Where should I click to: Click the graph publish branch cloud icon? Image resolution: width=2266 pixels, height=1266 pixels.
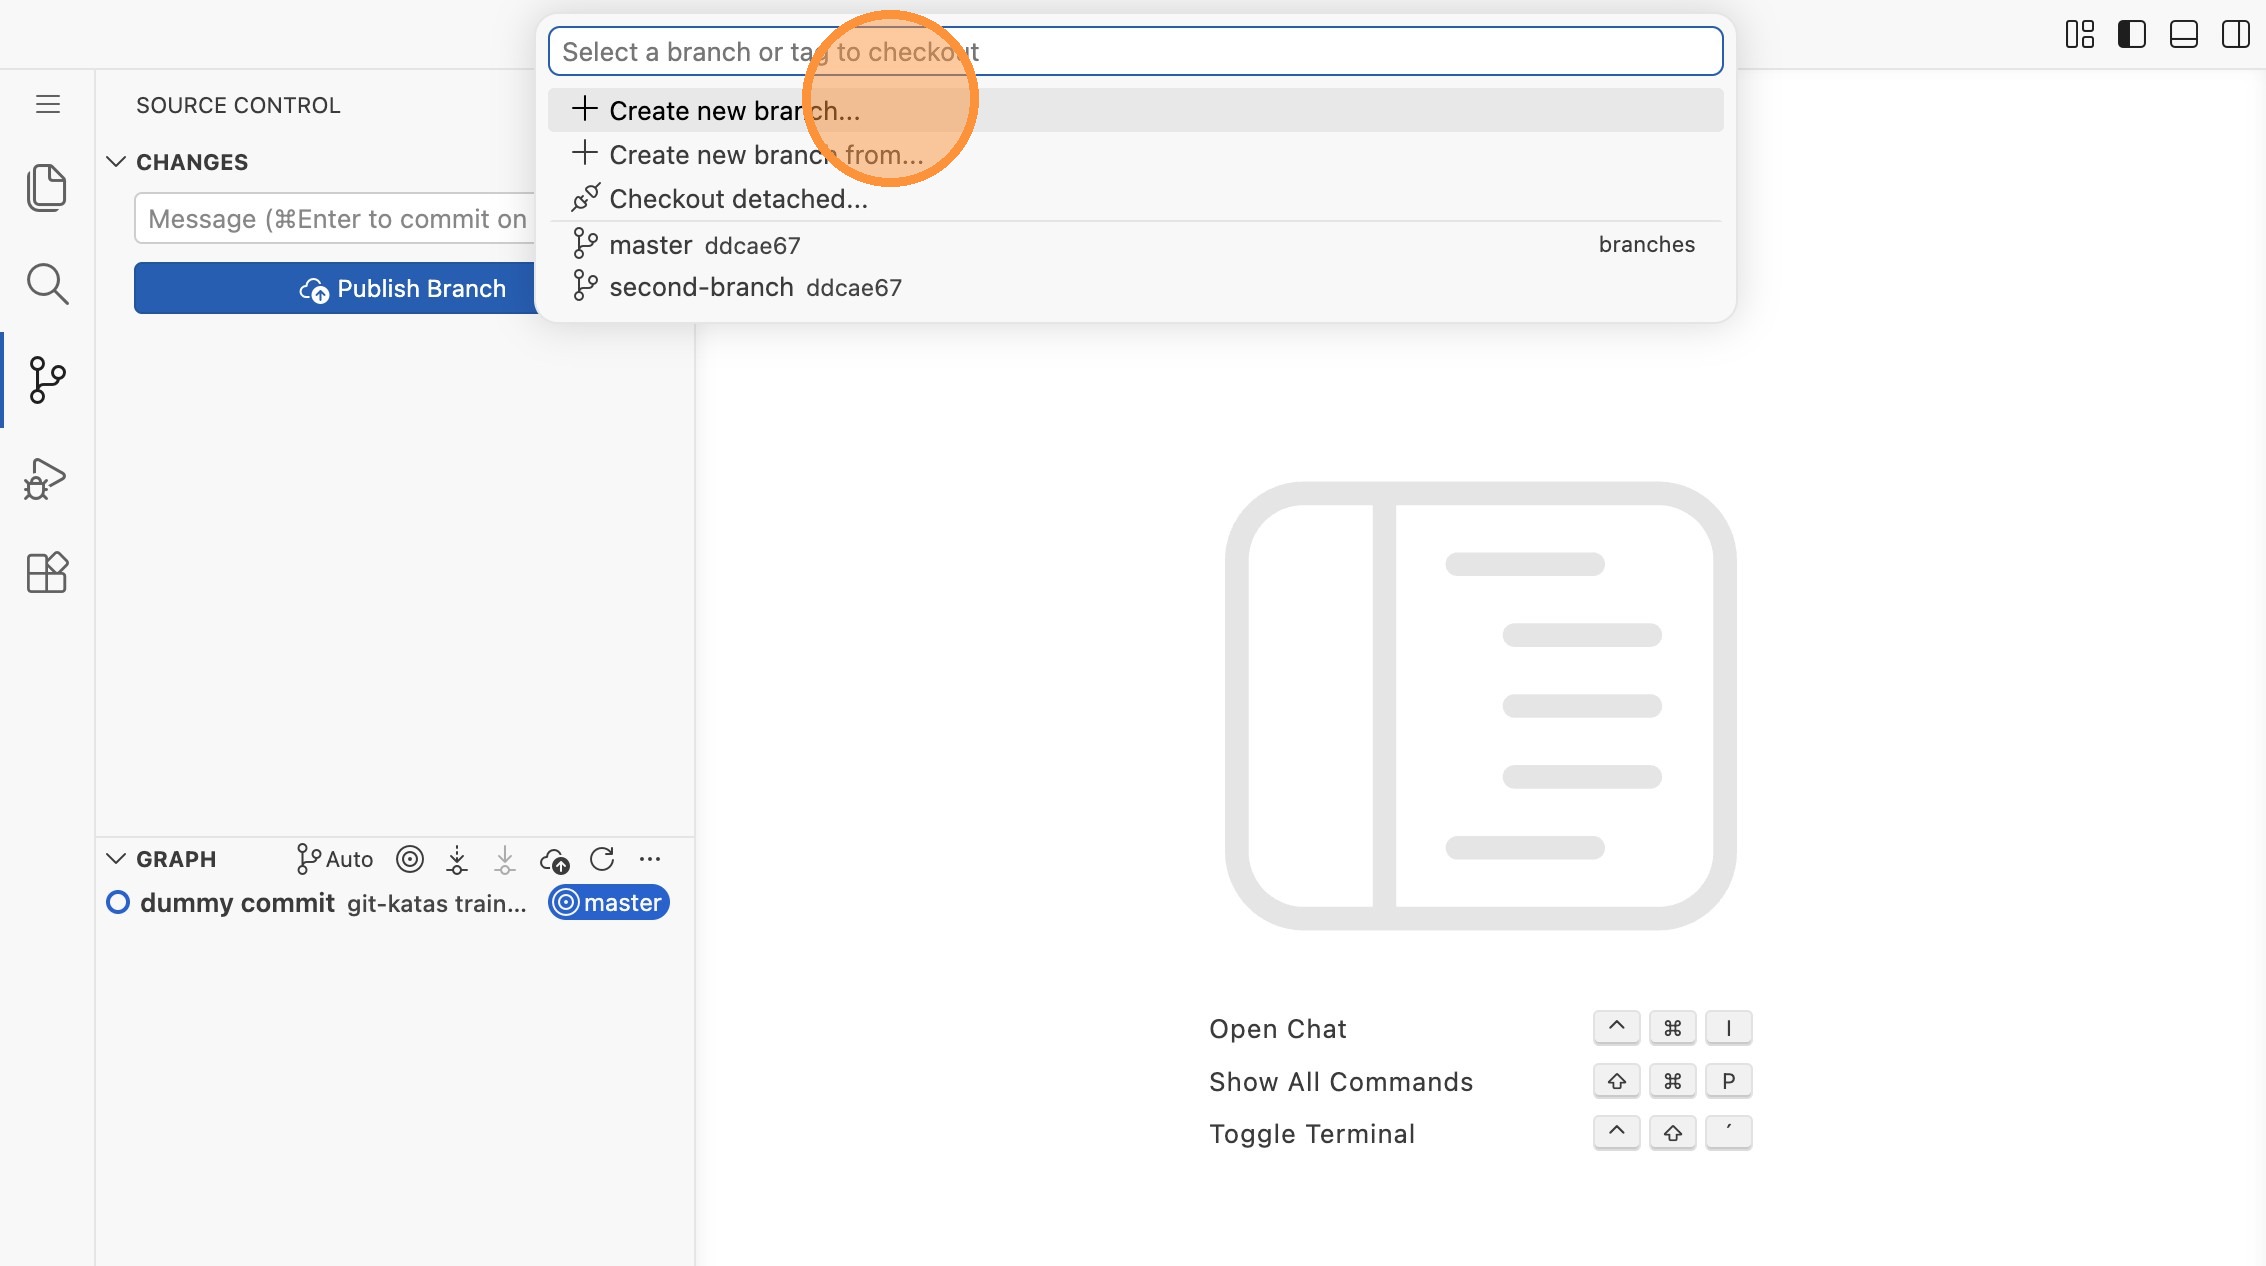(554, 859)
